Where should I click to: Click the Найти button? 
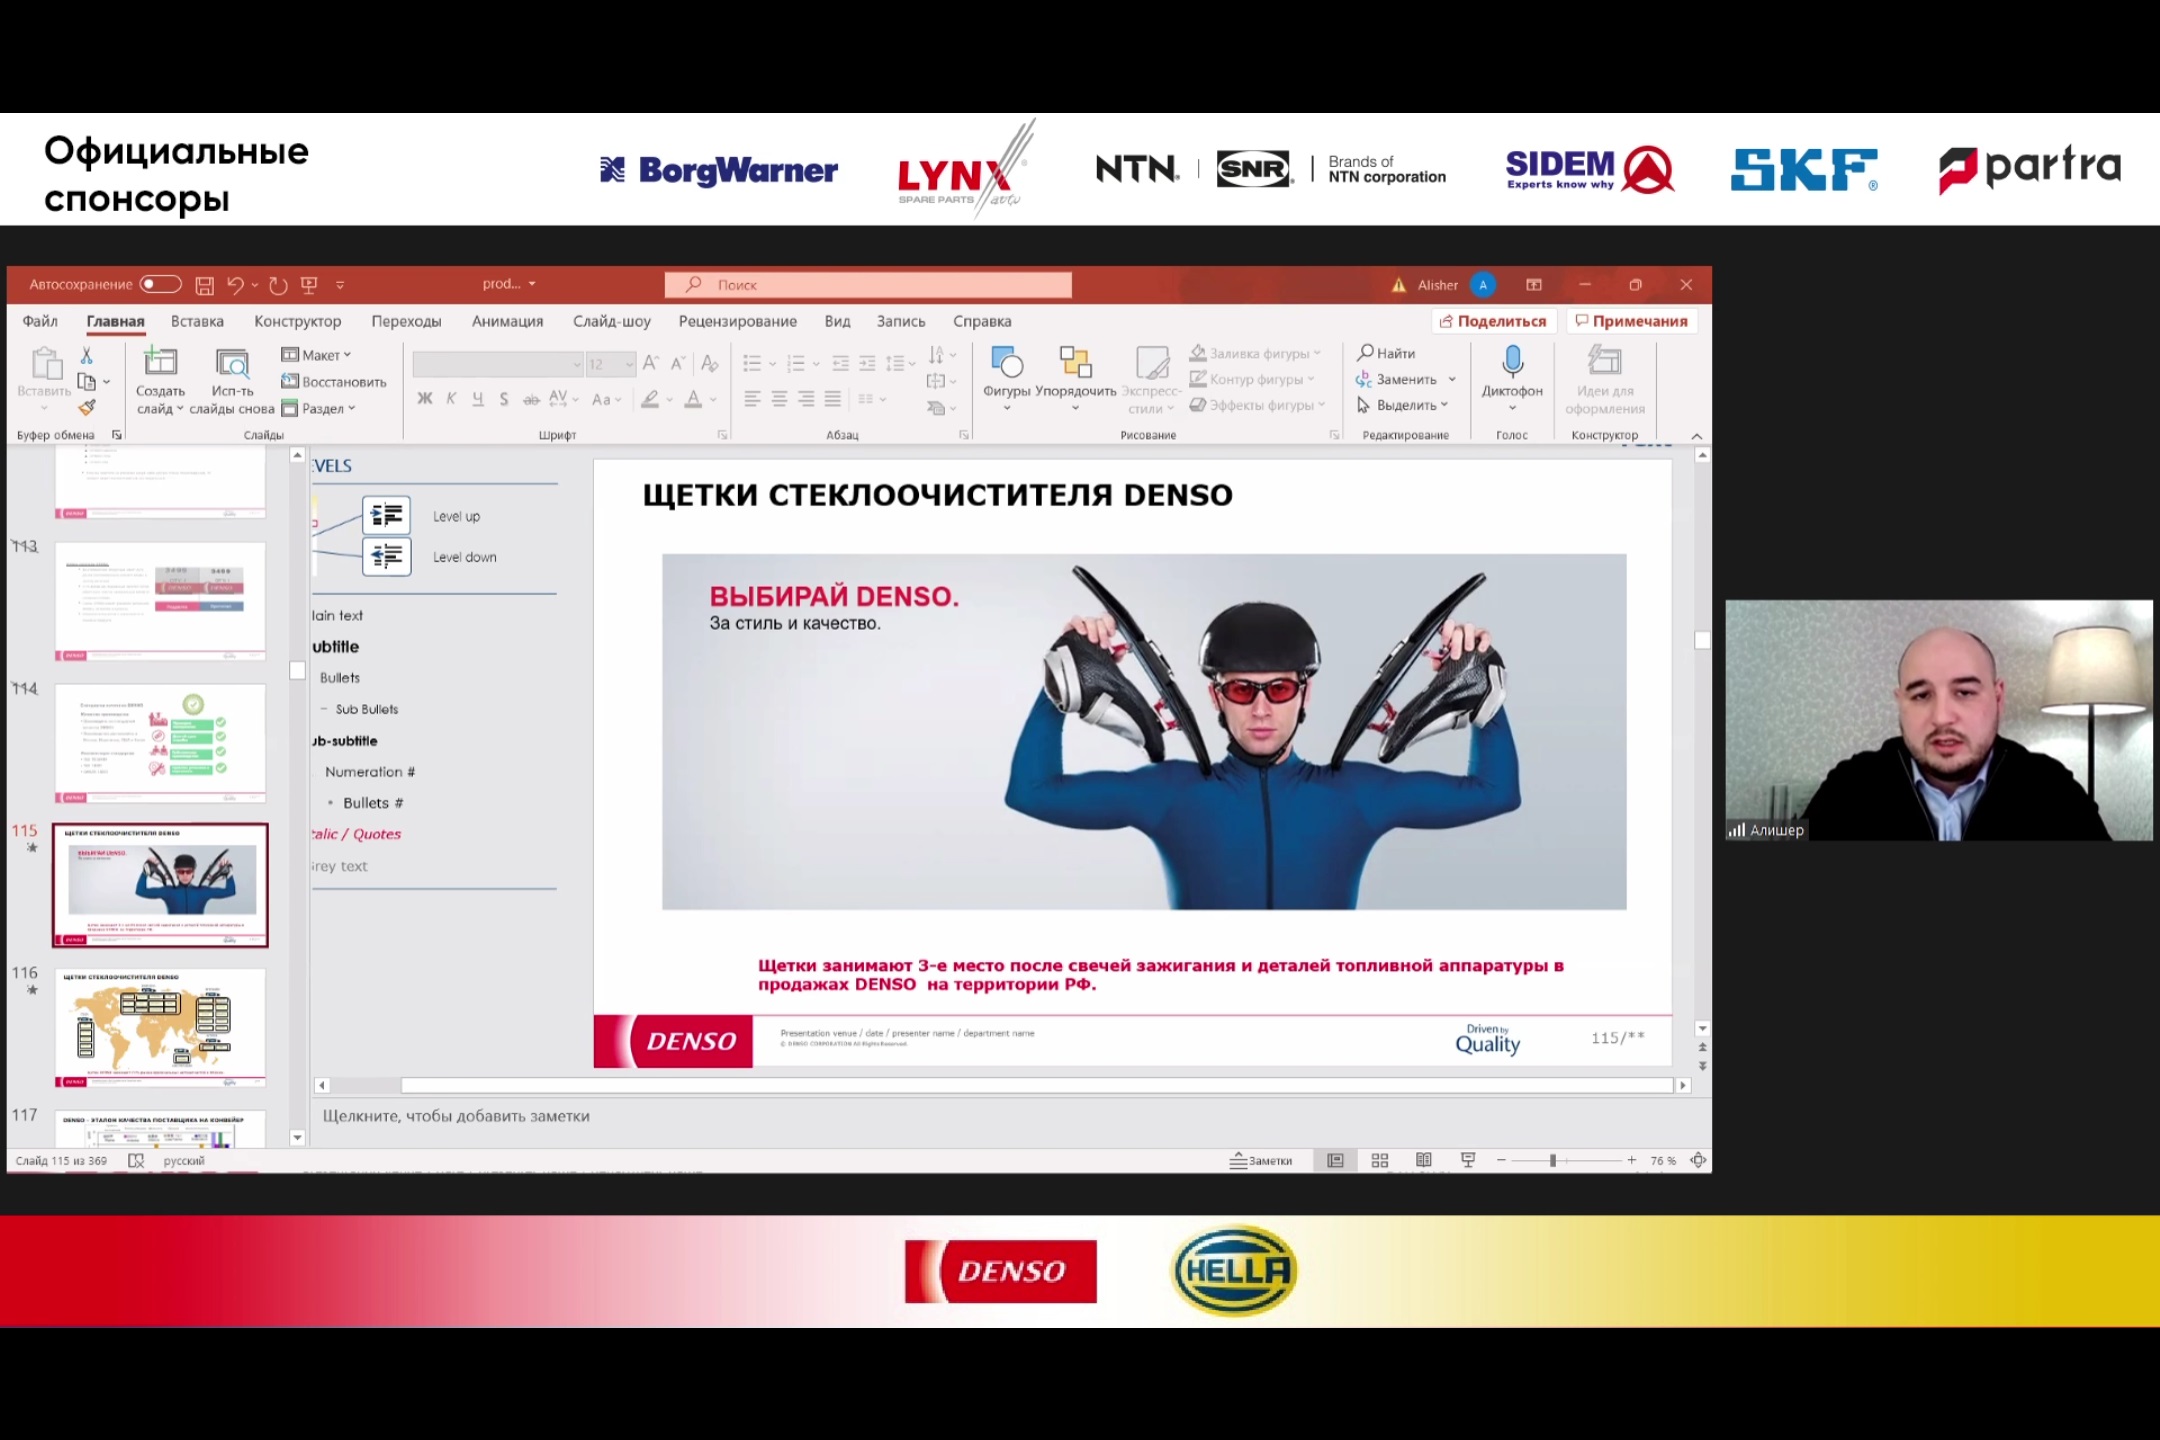[1386, 353]
